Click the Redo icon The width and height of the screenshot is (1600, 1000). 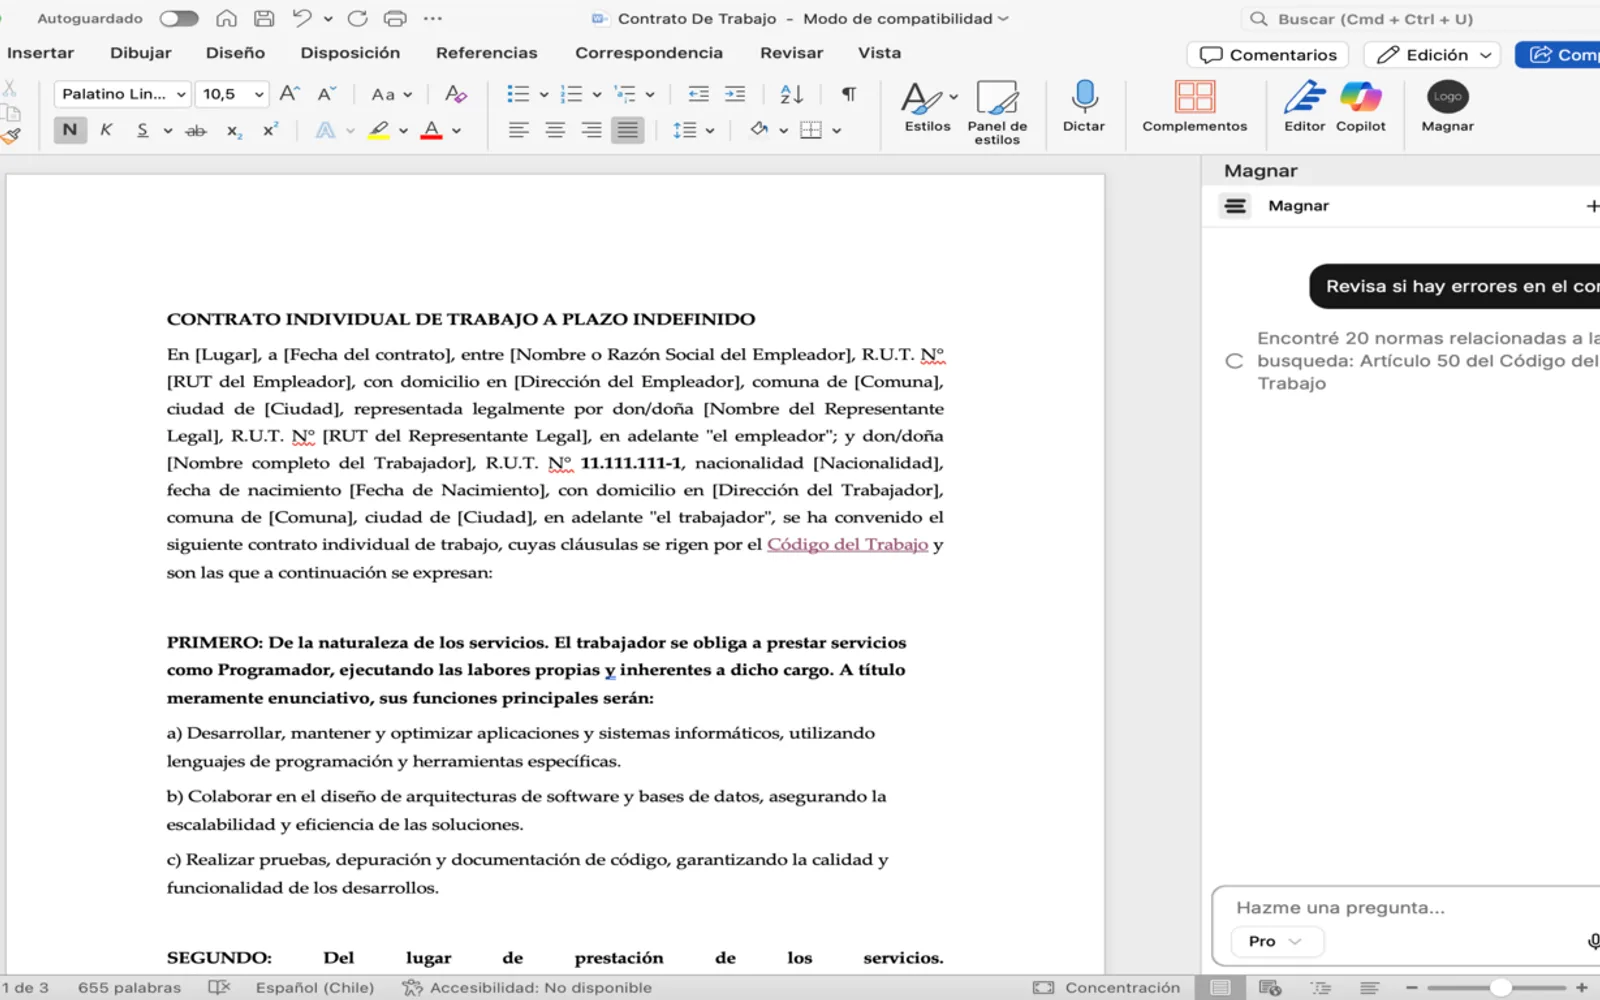(357, 18)
